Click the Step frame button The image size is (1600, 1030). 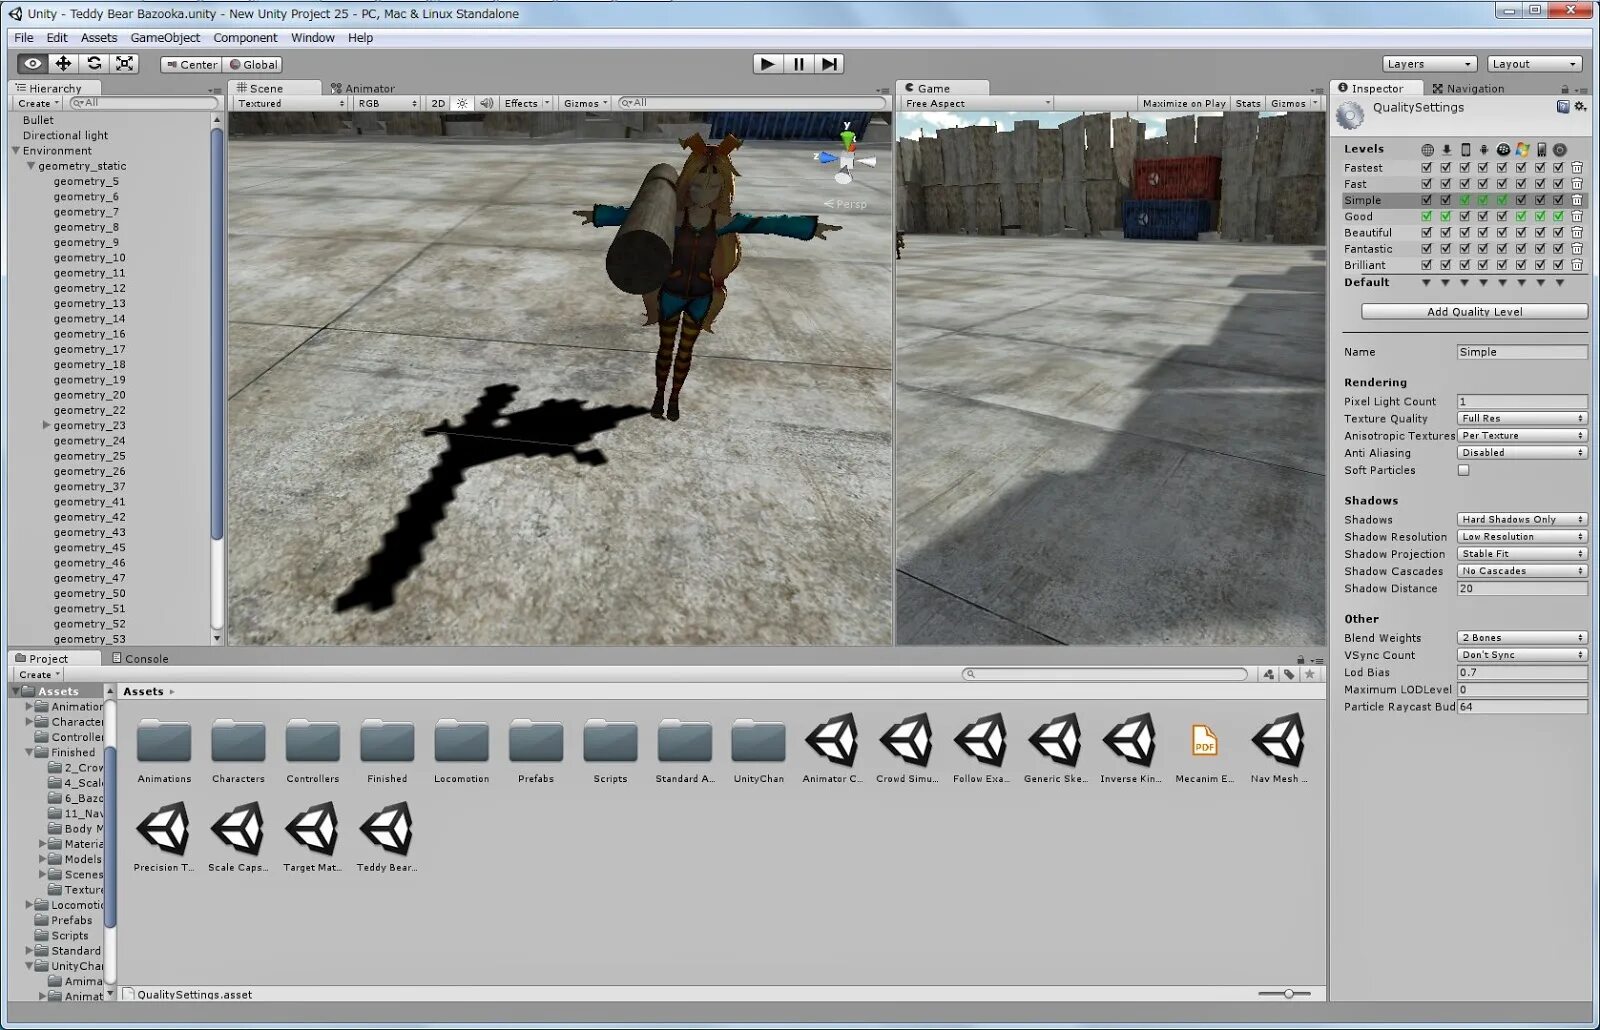(829, 64)
